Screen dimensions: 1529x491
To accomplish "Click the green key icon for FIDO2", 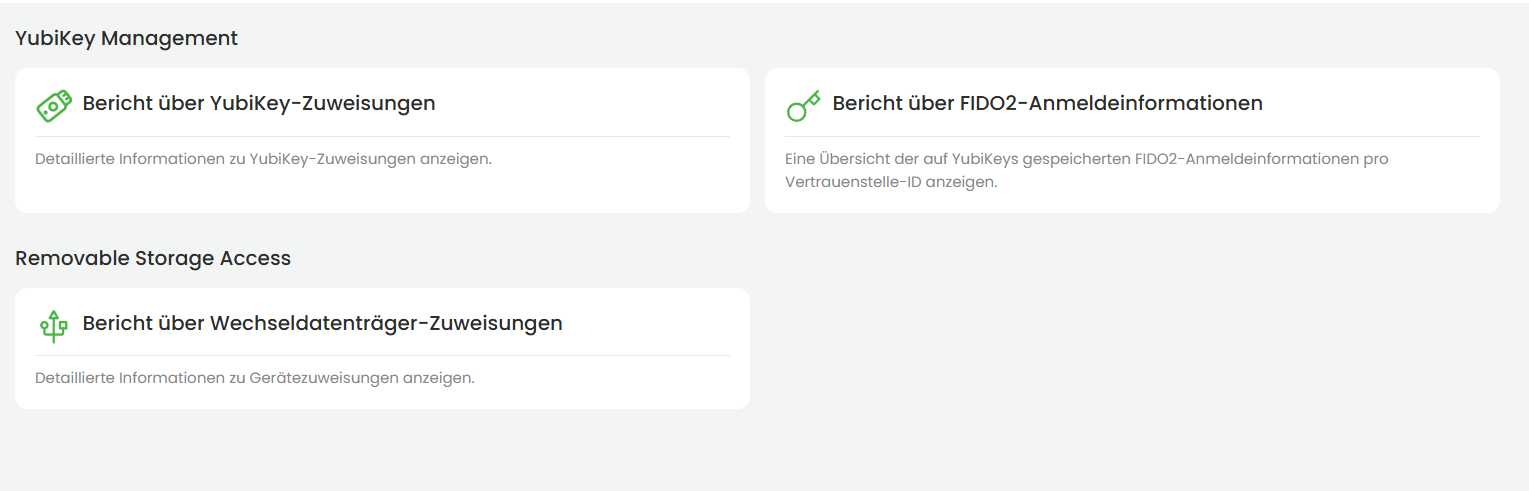I will [x=803, y=105].
